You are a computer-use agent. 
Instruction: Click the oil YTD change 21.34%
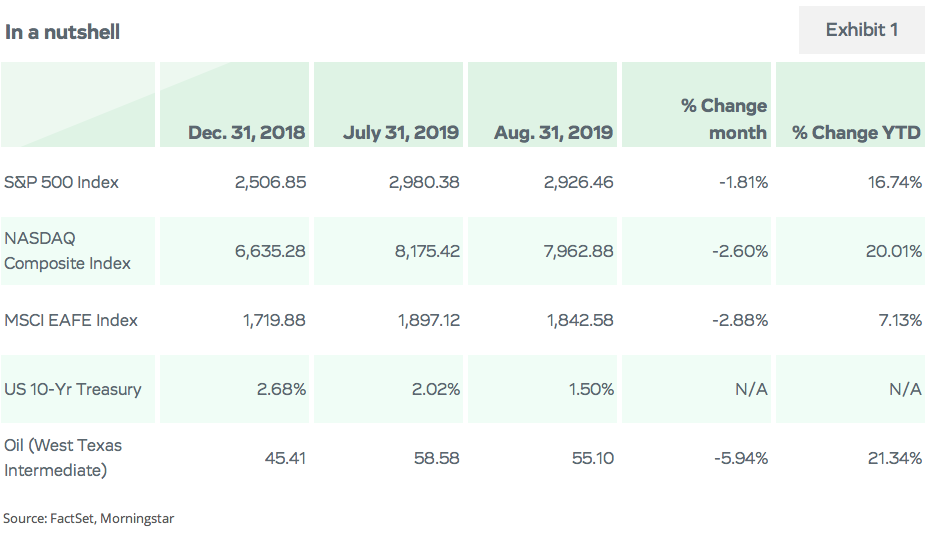pos(895,458)
